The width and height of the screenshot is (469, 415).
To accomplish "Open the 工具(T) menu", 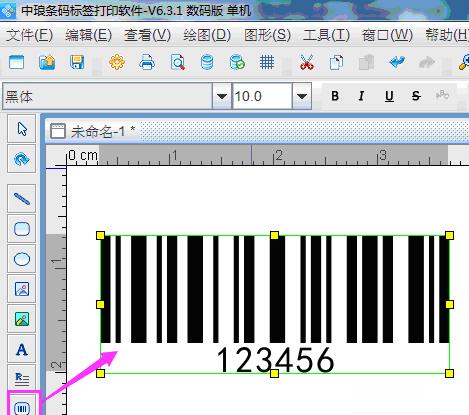I will pyautogui.click(x=326, y=35).
